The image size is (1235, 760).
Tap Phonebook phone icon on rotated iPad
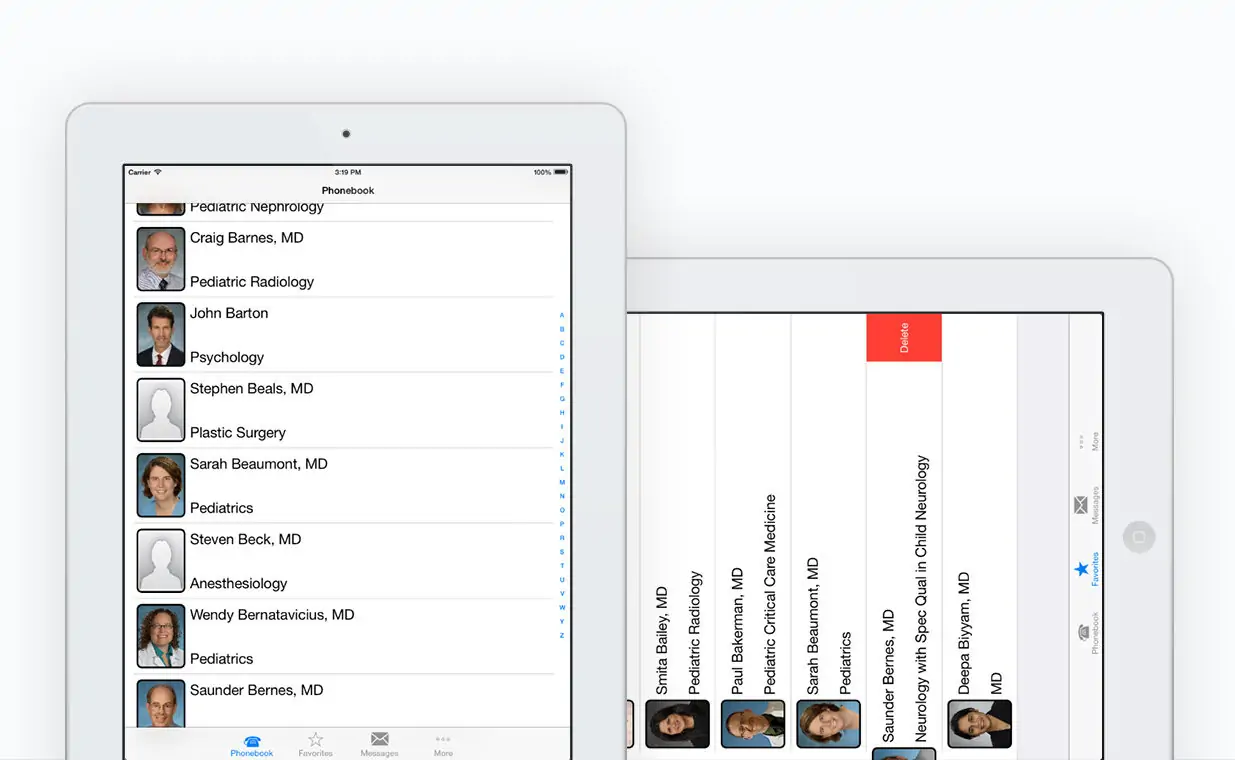[1083, 632]
